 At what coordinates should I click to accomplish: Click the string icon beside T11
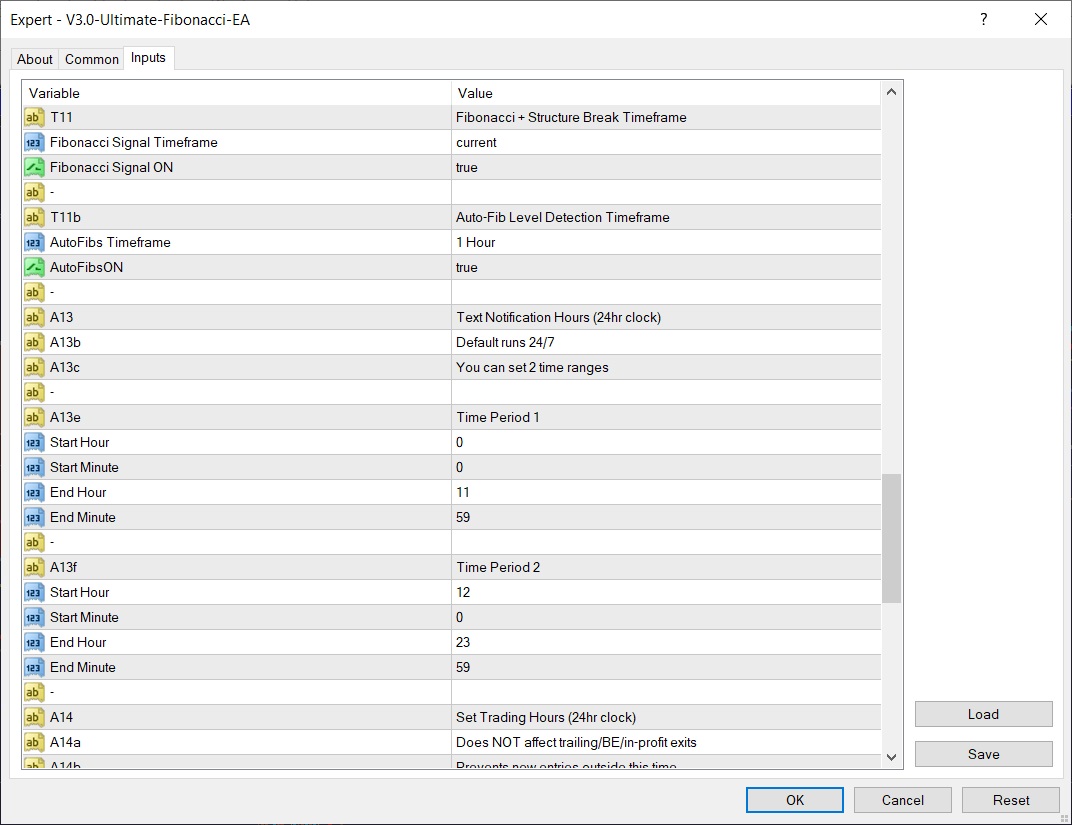tap(34, 117)
